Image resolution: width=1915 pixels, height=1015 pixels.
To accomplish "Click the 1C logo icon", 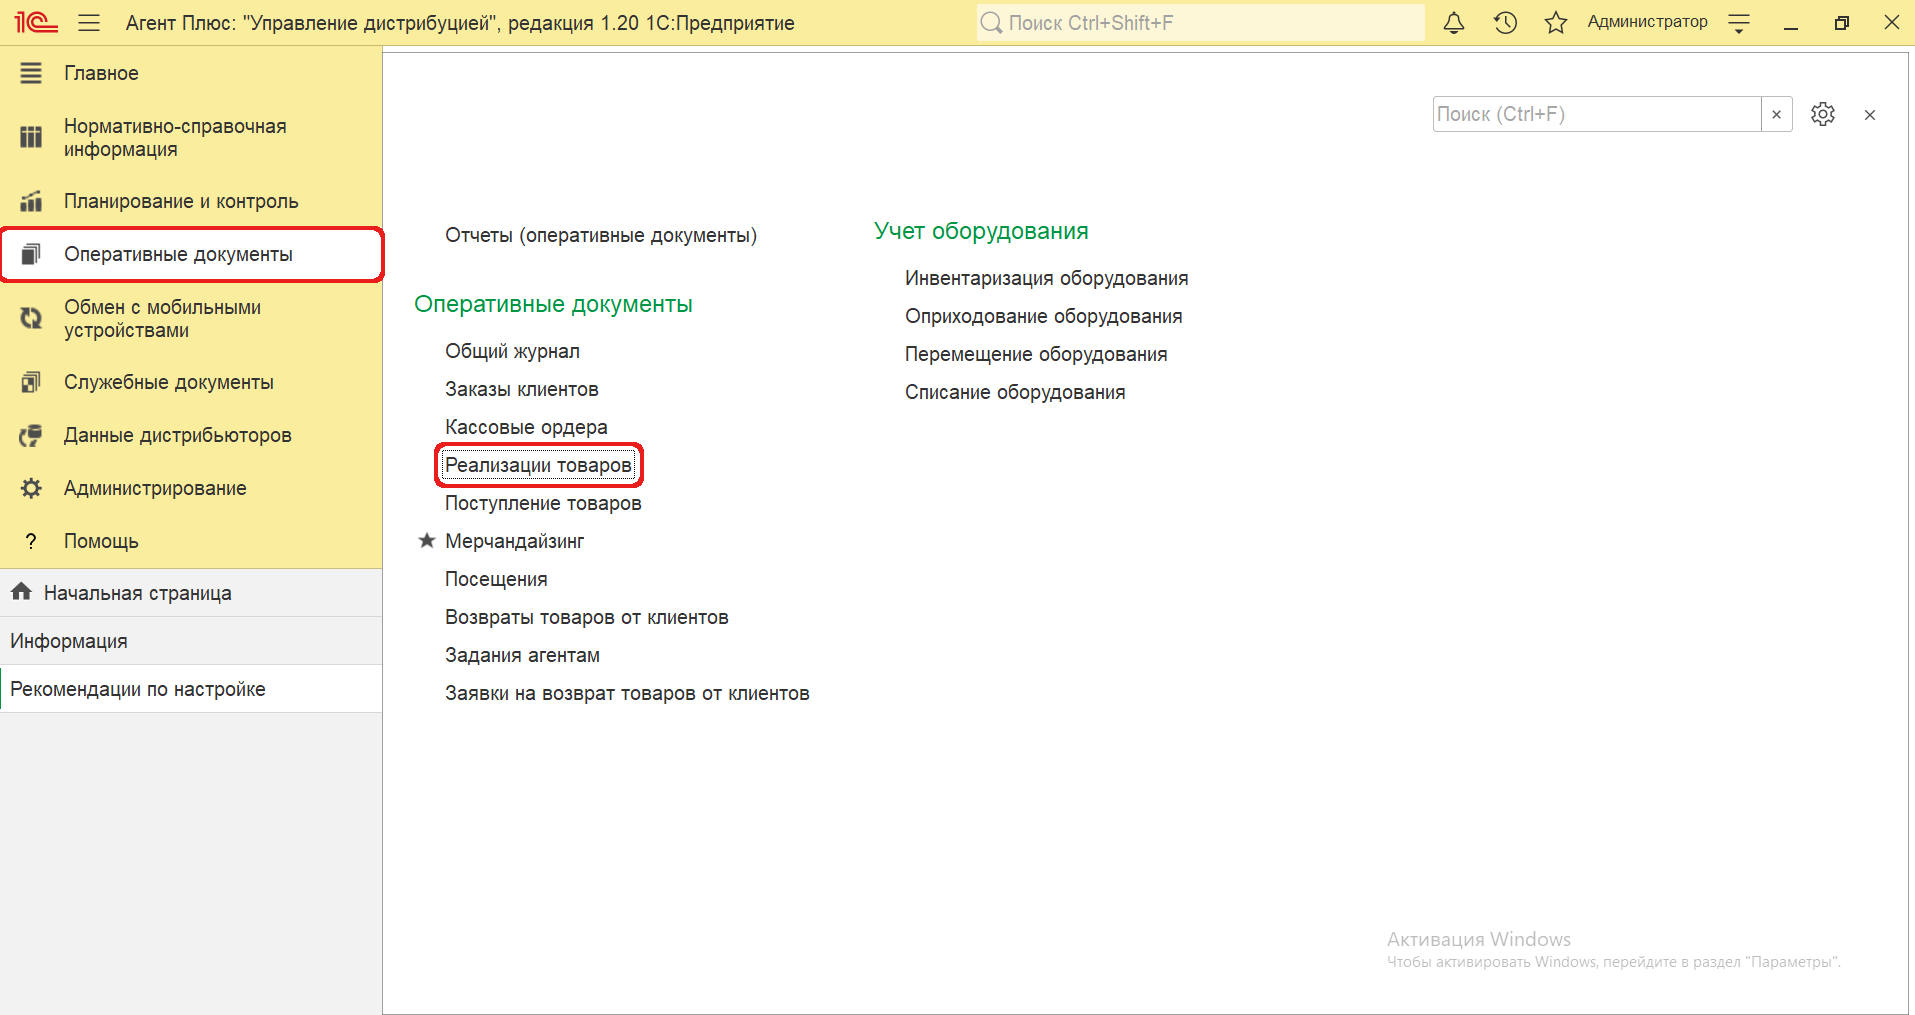I will [x=36, y=22].
